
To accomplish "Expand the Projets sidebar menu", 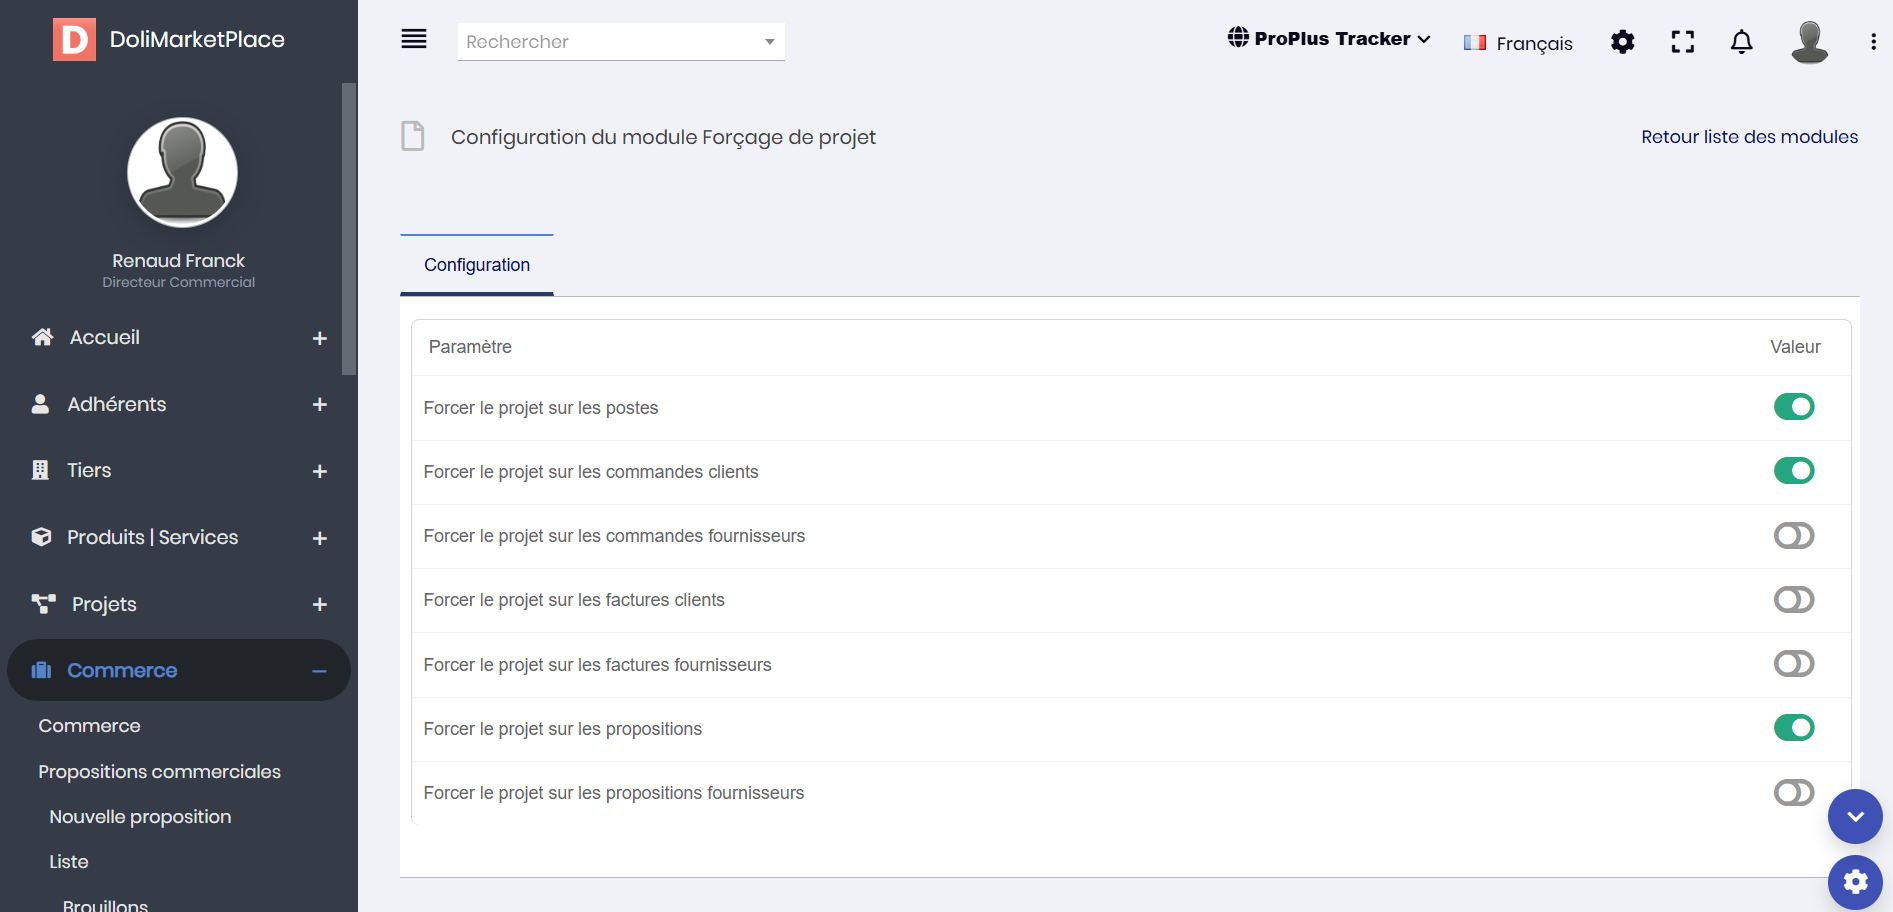I will 319,604.
